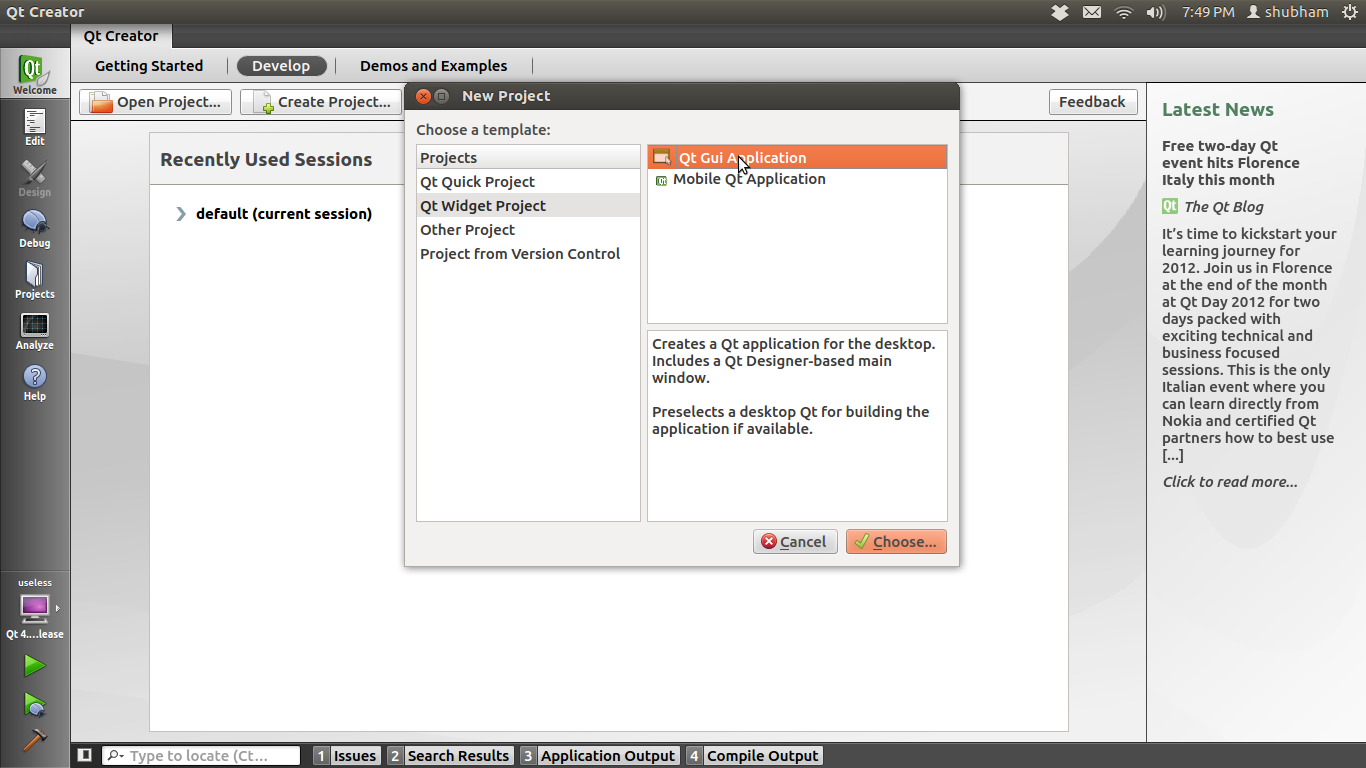Open the system gear menu
This screenshot has height=768, width=1366.
click(1350, 12)
